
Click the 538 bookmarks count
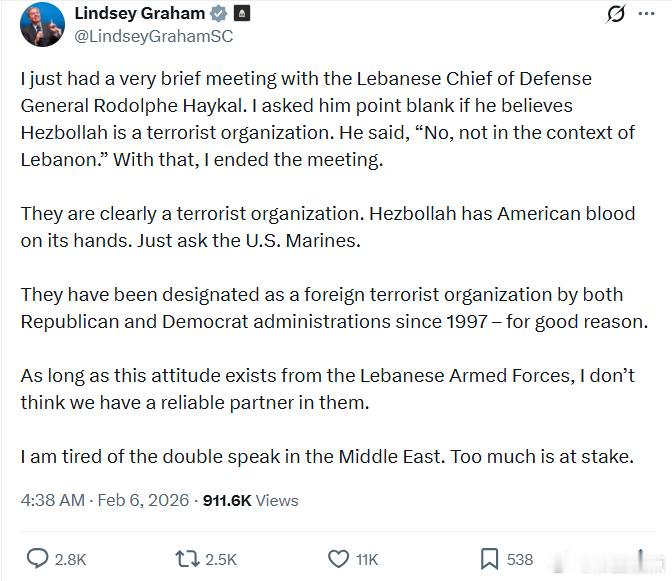point(520,560)
